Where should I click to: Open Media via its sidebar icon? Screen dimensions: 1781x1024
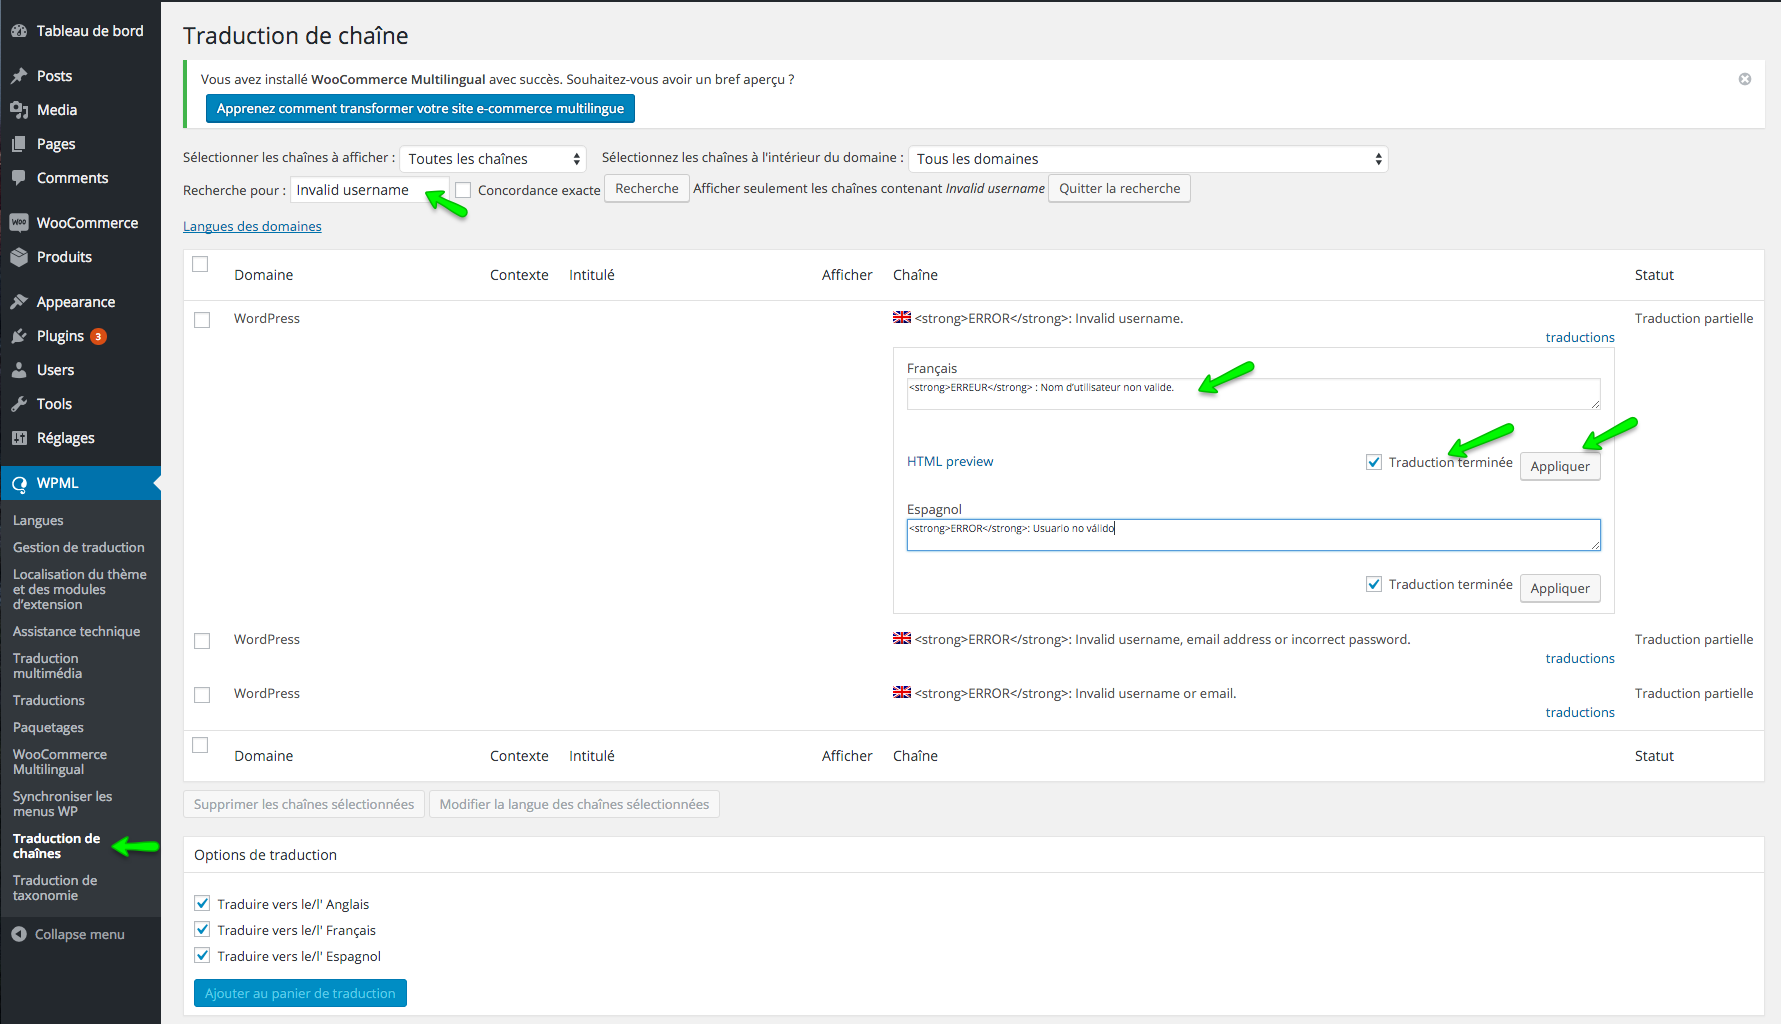[x=19, y=110]
